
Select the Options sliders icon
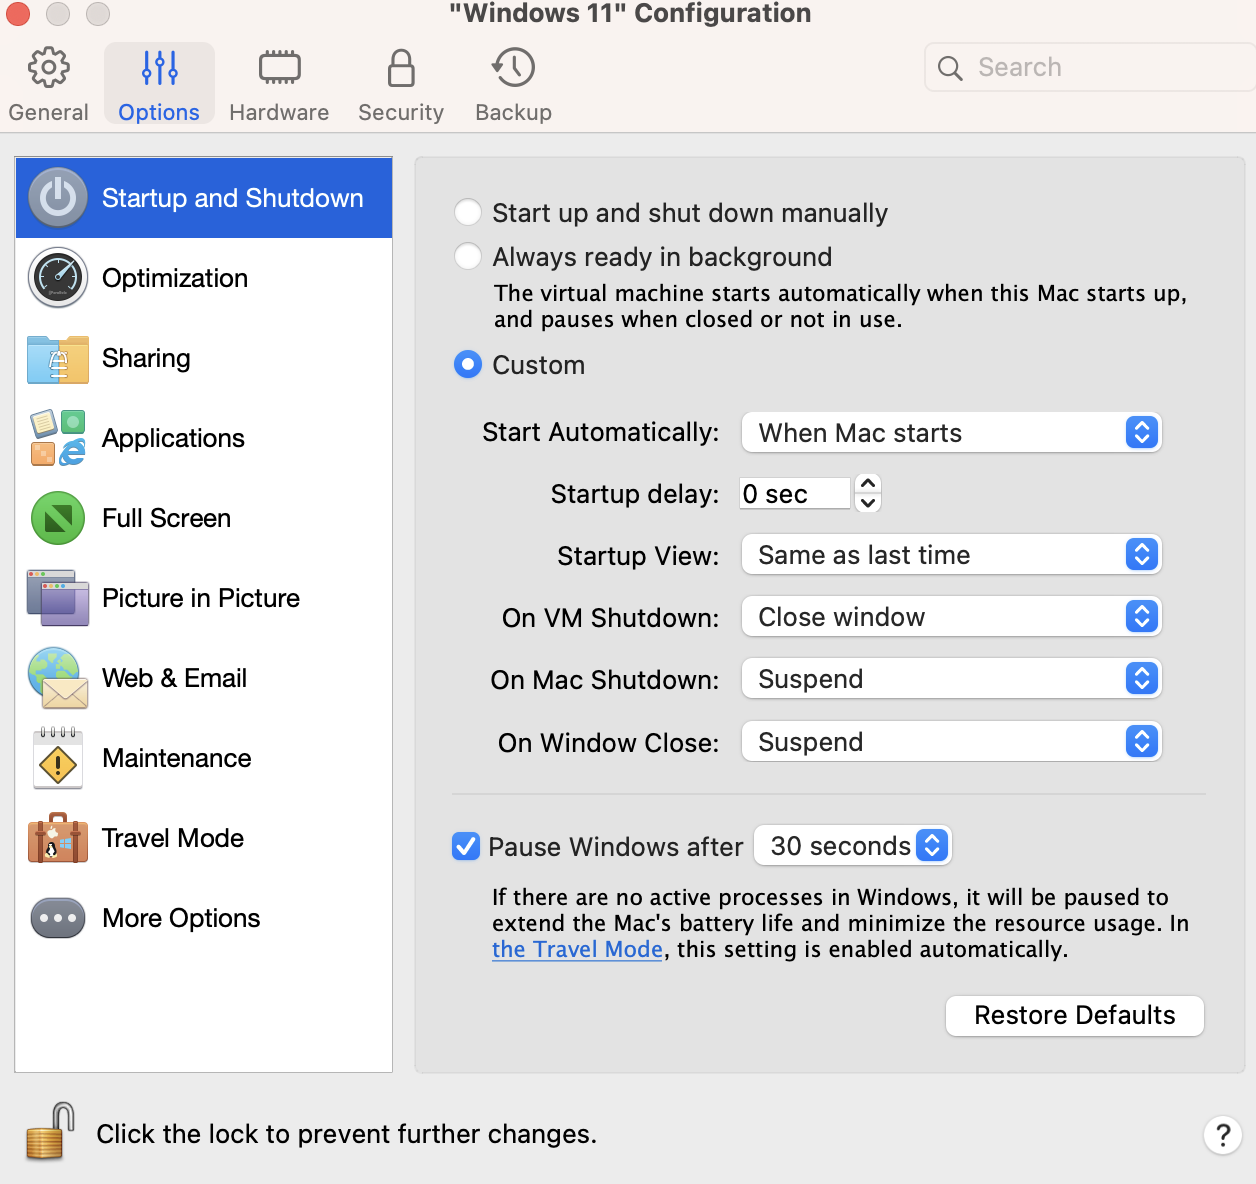coord(159,68)
